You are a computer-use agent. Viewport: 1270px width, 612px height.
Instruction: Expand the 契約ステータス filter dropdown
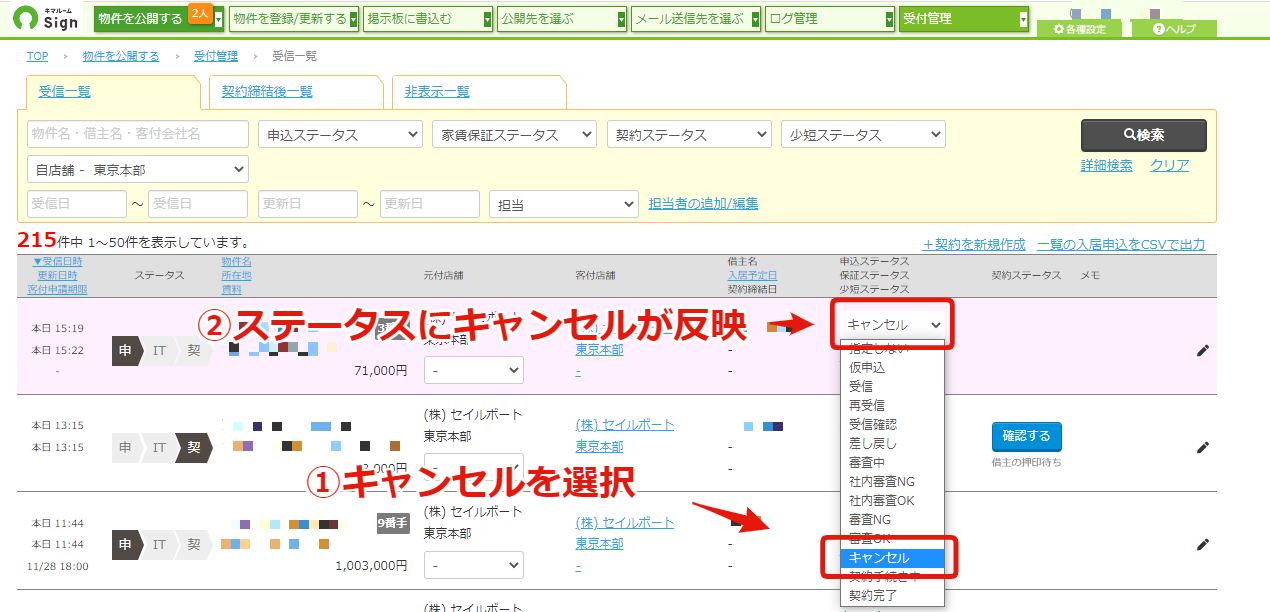point(689,135)
